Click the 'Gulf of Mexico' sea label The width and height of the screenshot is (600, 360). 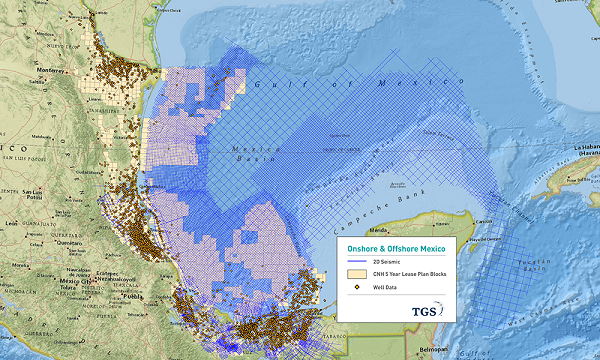358,83
